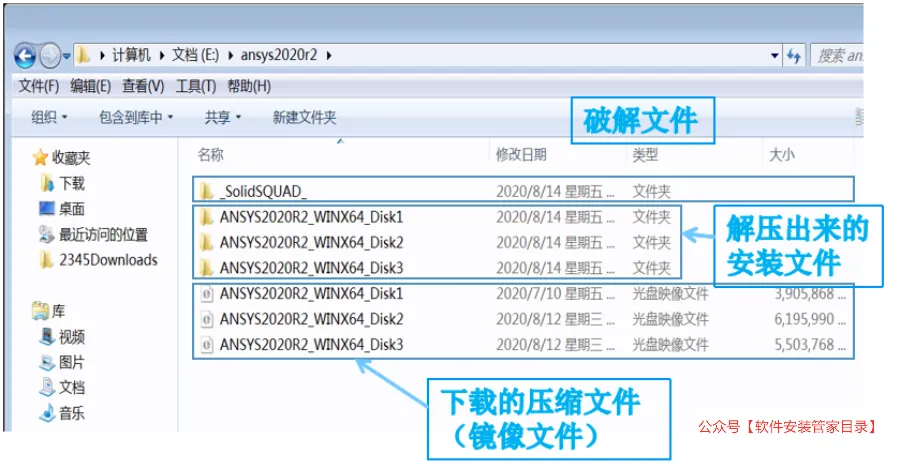
Task: Click the 收藏夹 label in sidebar
Action: pyautogui.click(x=71, y=157)
